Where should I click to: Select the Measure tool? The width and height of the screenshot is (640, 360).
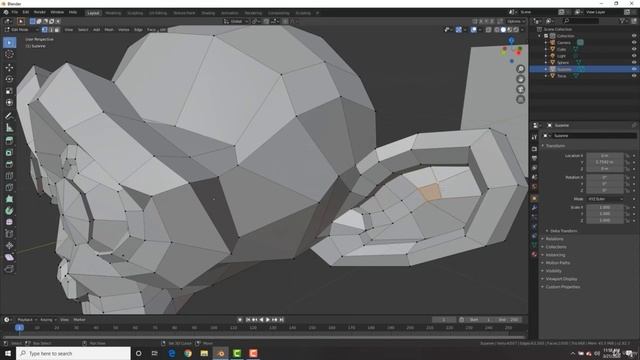click(x=9, y=128)
